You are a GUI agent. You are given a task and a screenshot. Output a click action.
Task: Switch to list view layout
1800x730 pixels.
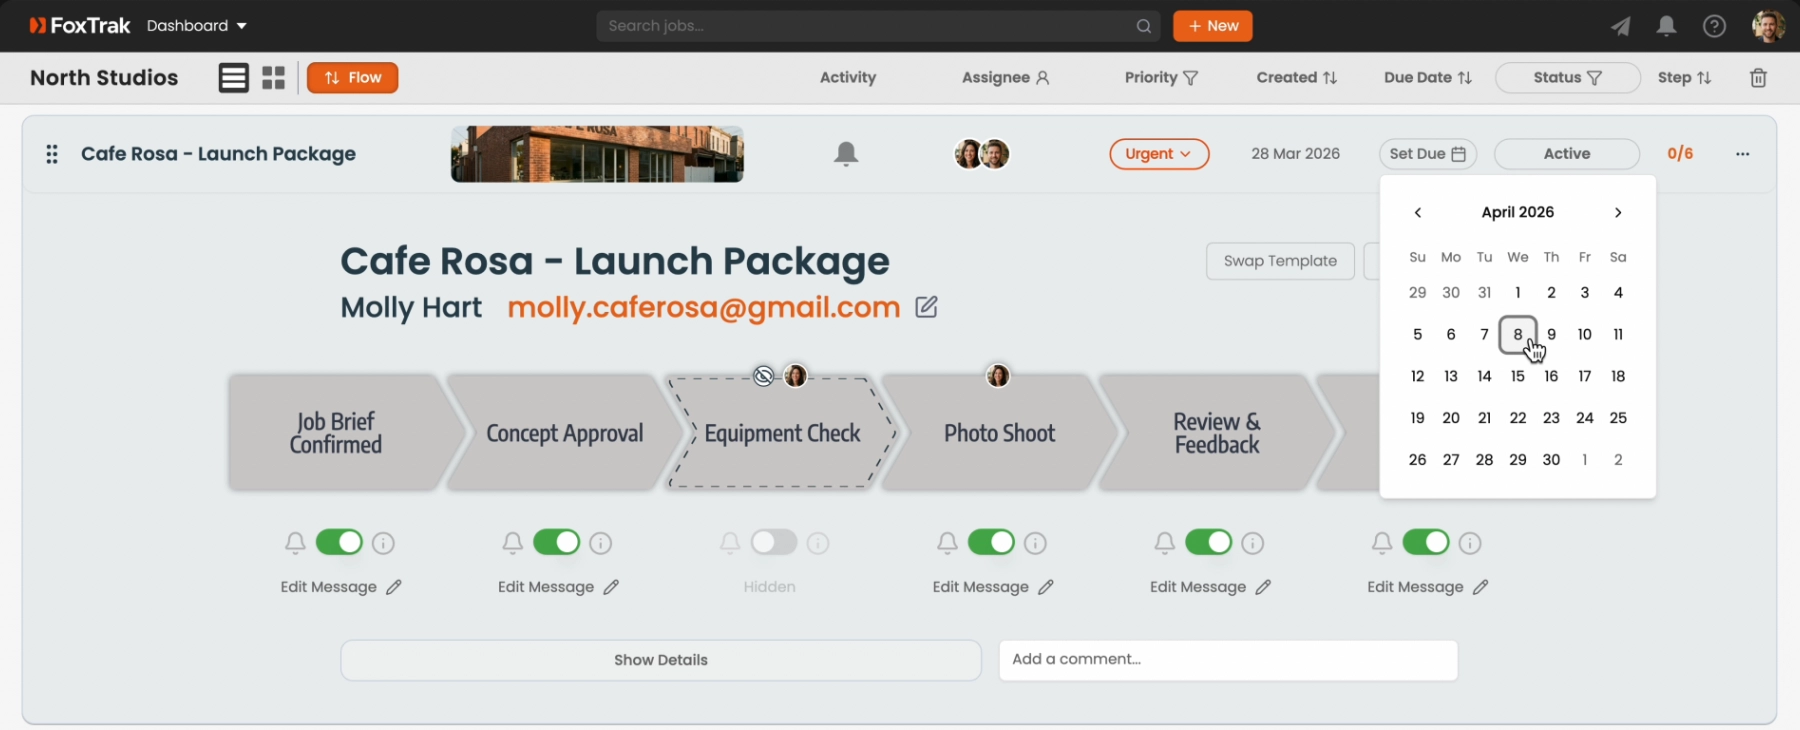[233, 78]
